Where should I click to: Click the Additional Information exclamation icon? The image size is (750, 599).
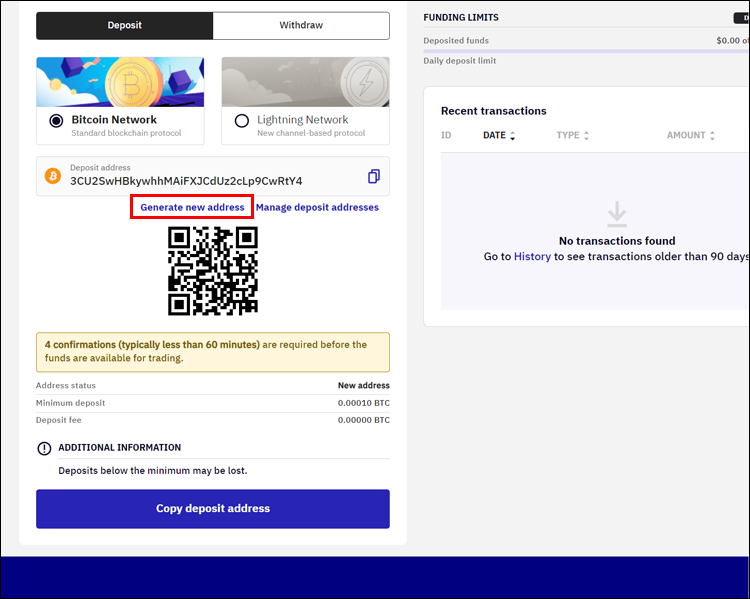pyautogui.click(x=44, y=448)
